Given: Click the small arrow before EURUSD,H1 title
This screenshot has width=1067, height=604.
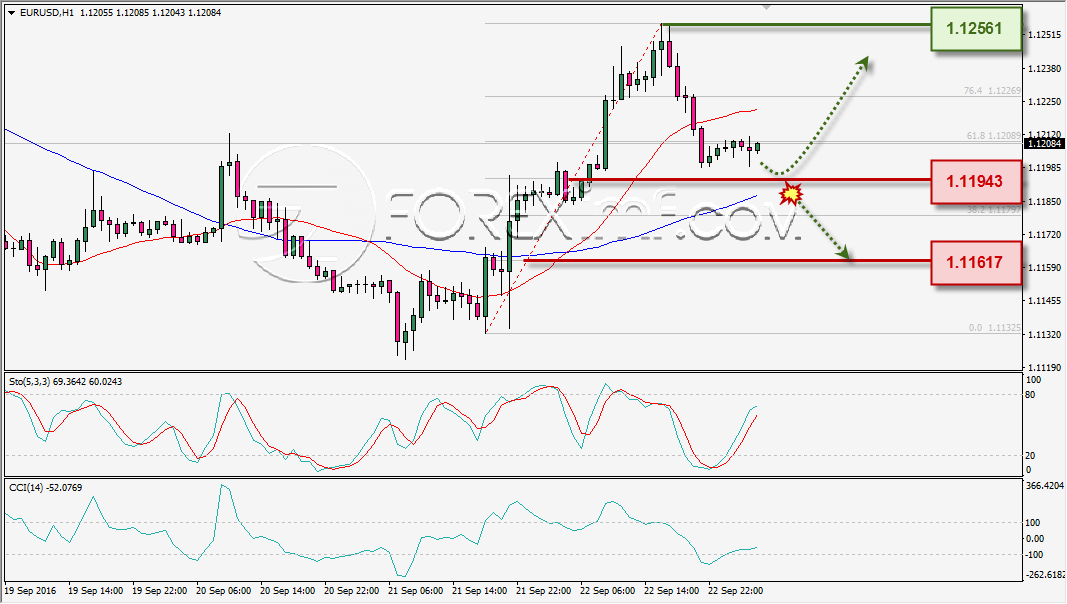Looking at the screenshot, I should pyautogui.click(x=12, y=12).
